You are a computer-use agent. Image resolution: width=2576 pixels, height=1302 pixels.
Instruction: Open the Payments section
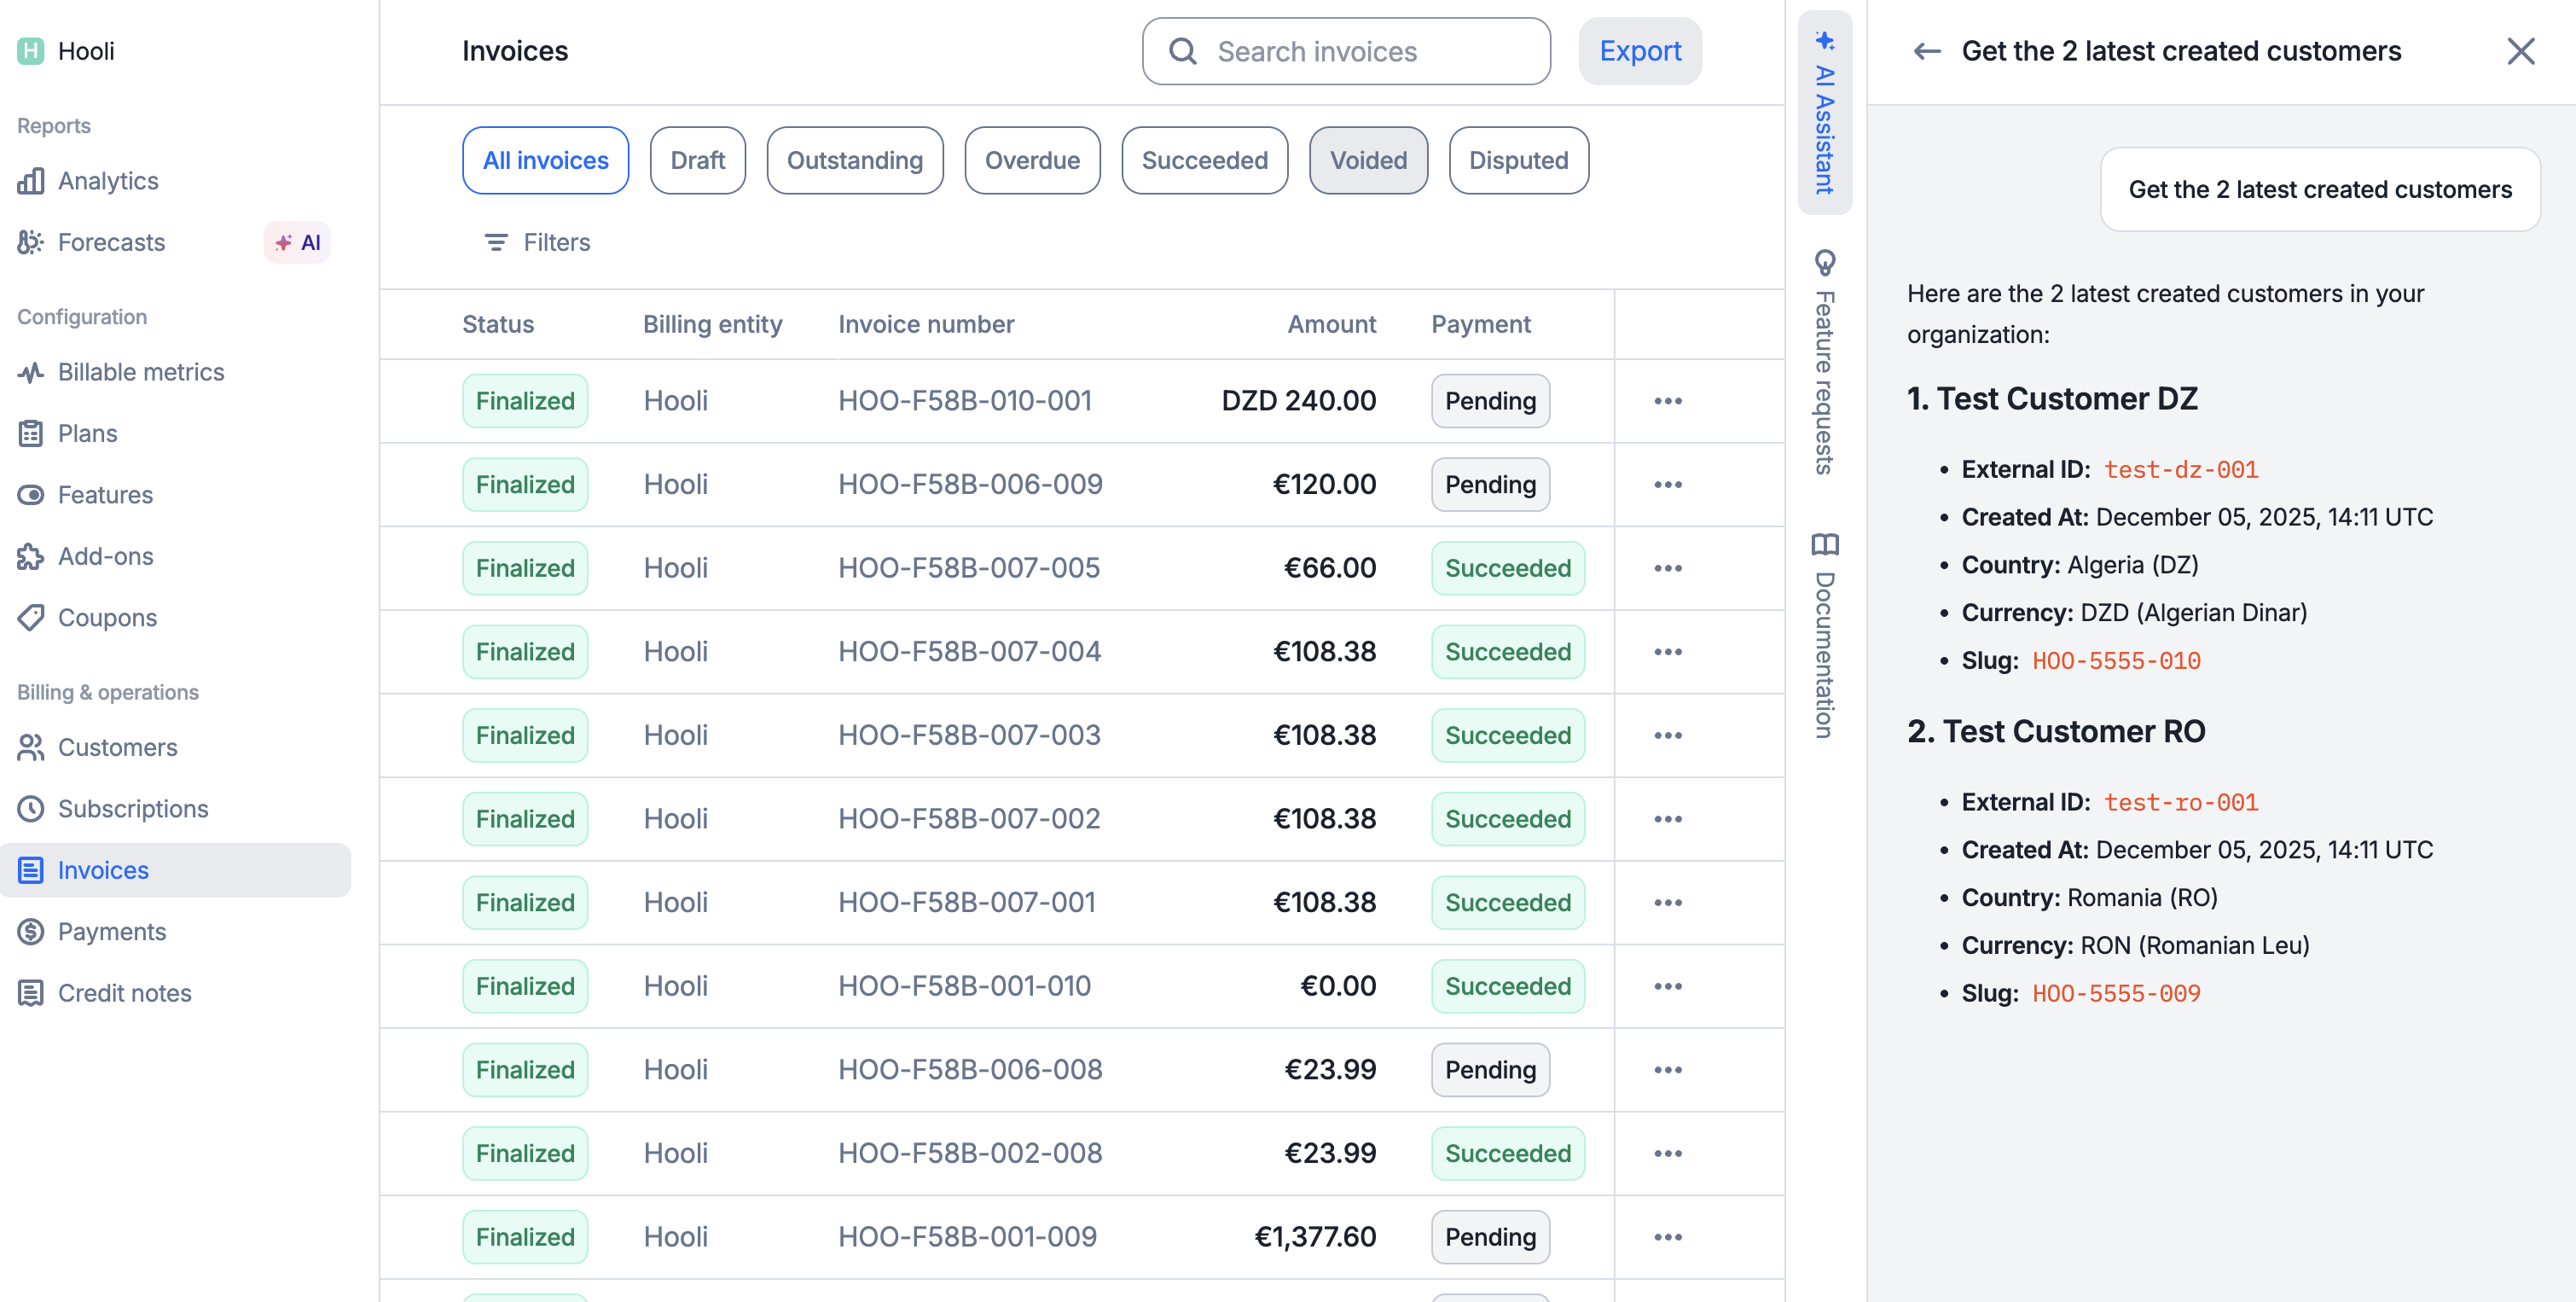(x=111, y=931)
